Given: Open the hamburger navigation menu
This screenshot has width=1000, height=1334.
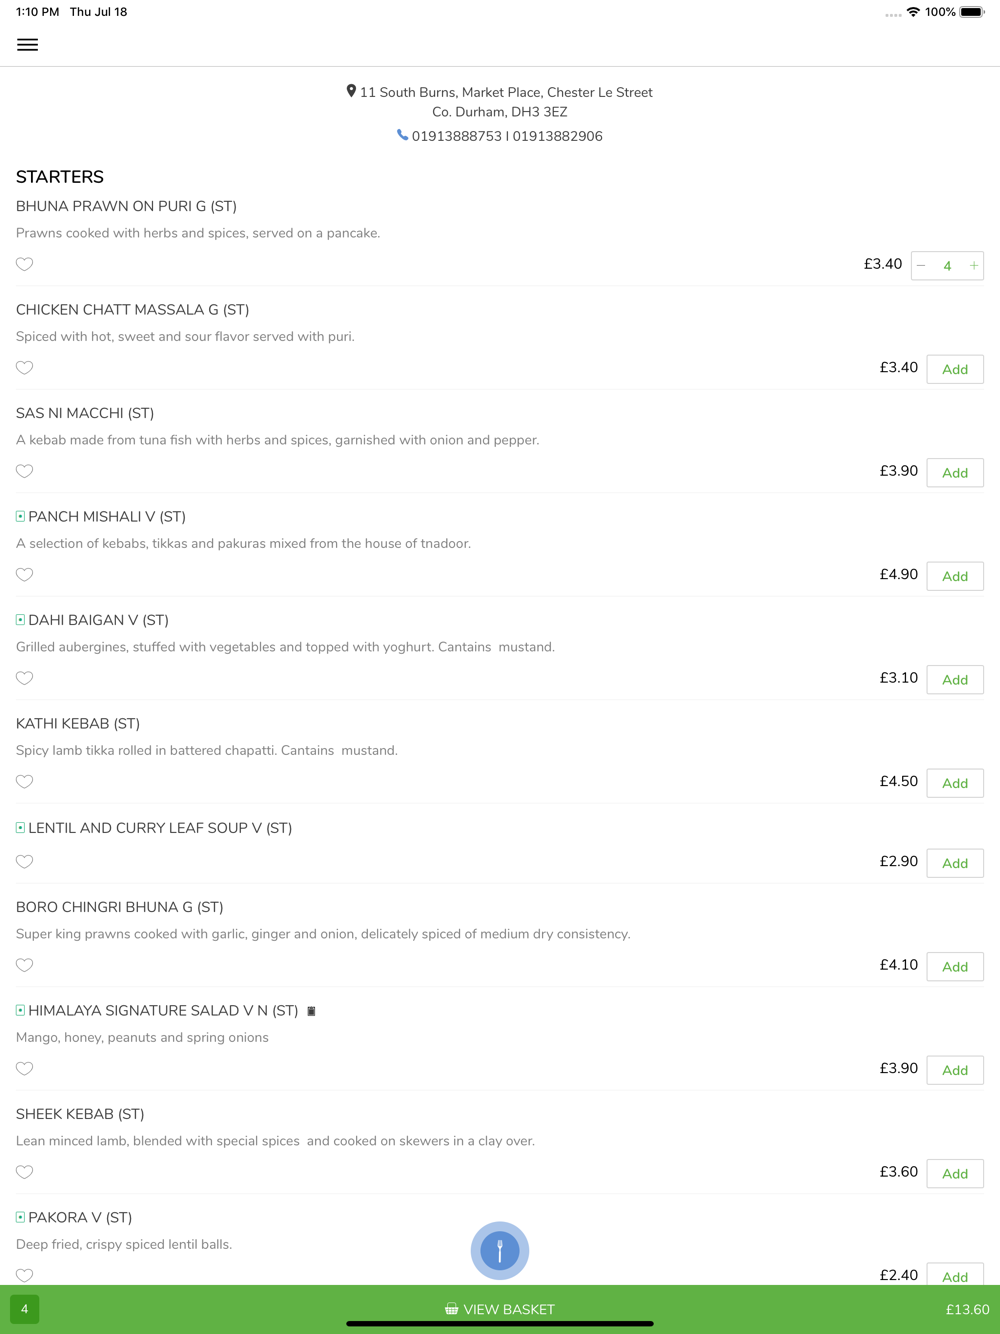Looking at the screenshot, I should click(27, 45).
